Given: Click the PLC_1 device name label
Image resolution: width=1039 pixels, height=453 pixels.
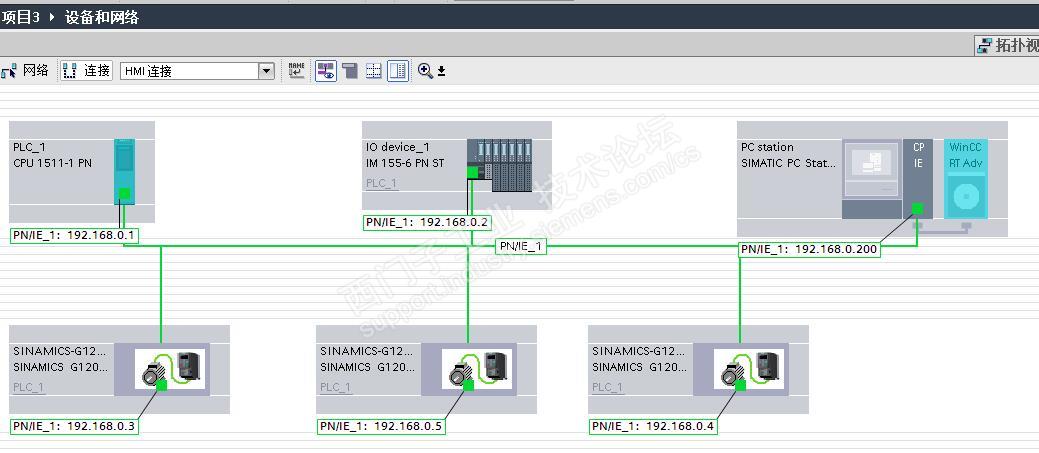Looking at the screenshot, I should (x=29, y=147).
